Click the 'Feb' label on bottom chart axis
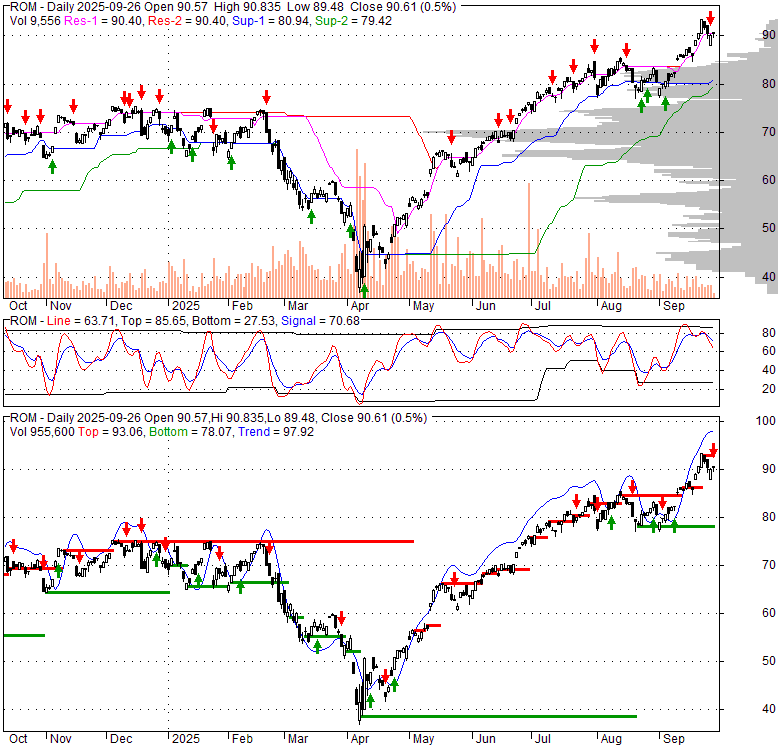 tap(242, 739)
